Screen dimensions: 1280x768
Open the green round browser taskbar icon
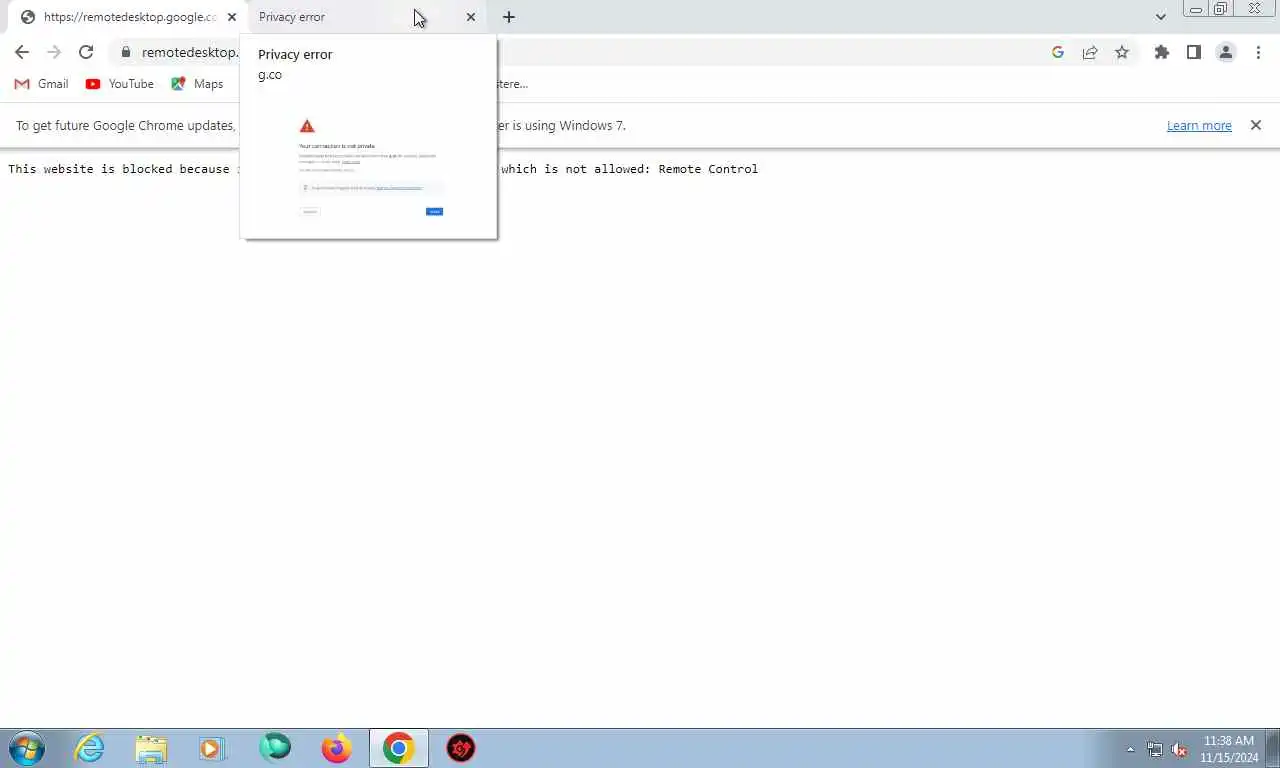(x=274, y=748)
